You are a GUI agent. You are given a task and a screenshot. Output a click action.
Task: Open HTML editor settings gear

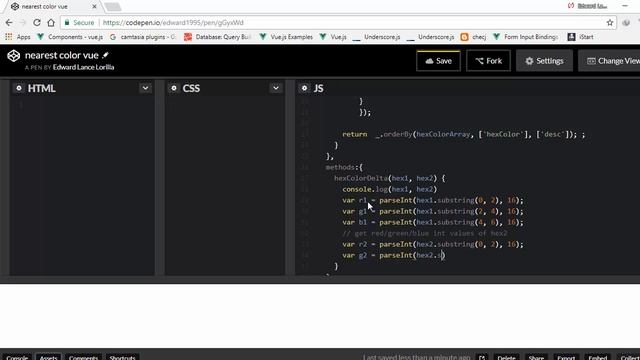[19, 88]
